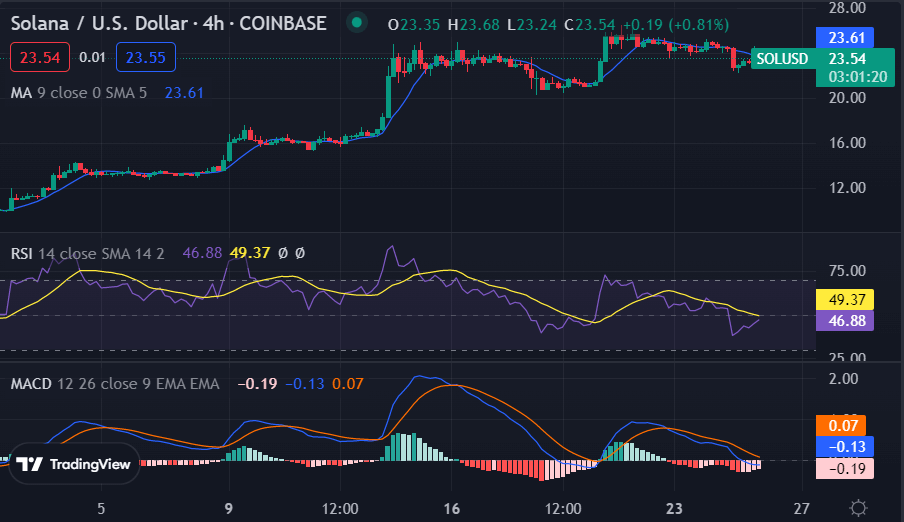Click the MACD histogram value −0.19 in legend
Screen dimensions: 904x522
tap(257, 384)
